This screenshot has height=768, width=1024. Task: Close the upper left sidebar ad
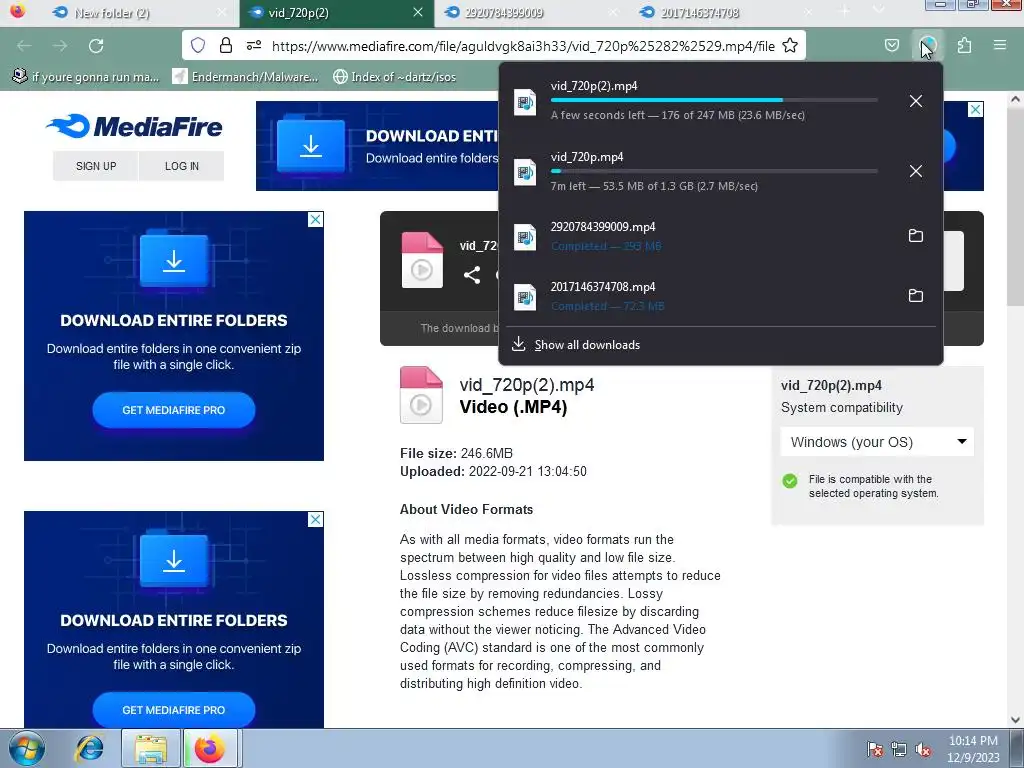pos(315,219)
